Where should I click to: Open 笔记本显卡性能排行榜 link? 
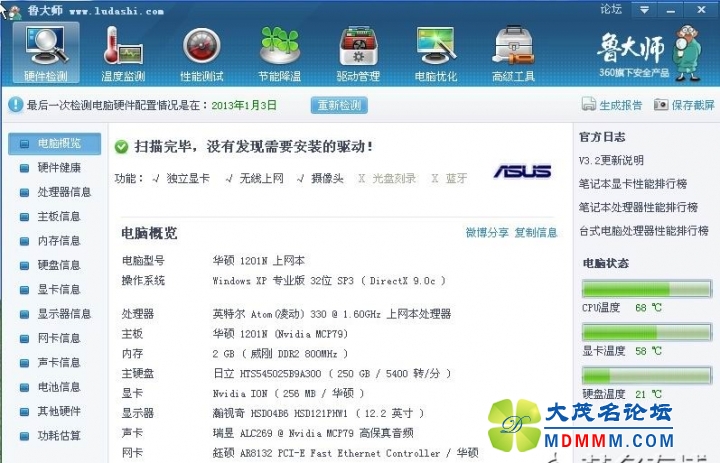coord(633,184)
